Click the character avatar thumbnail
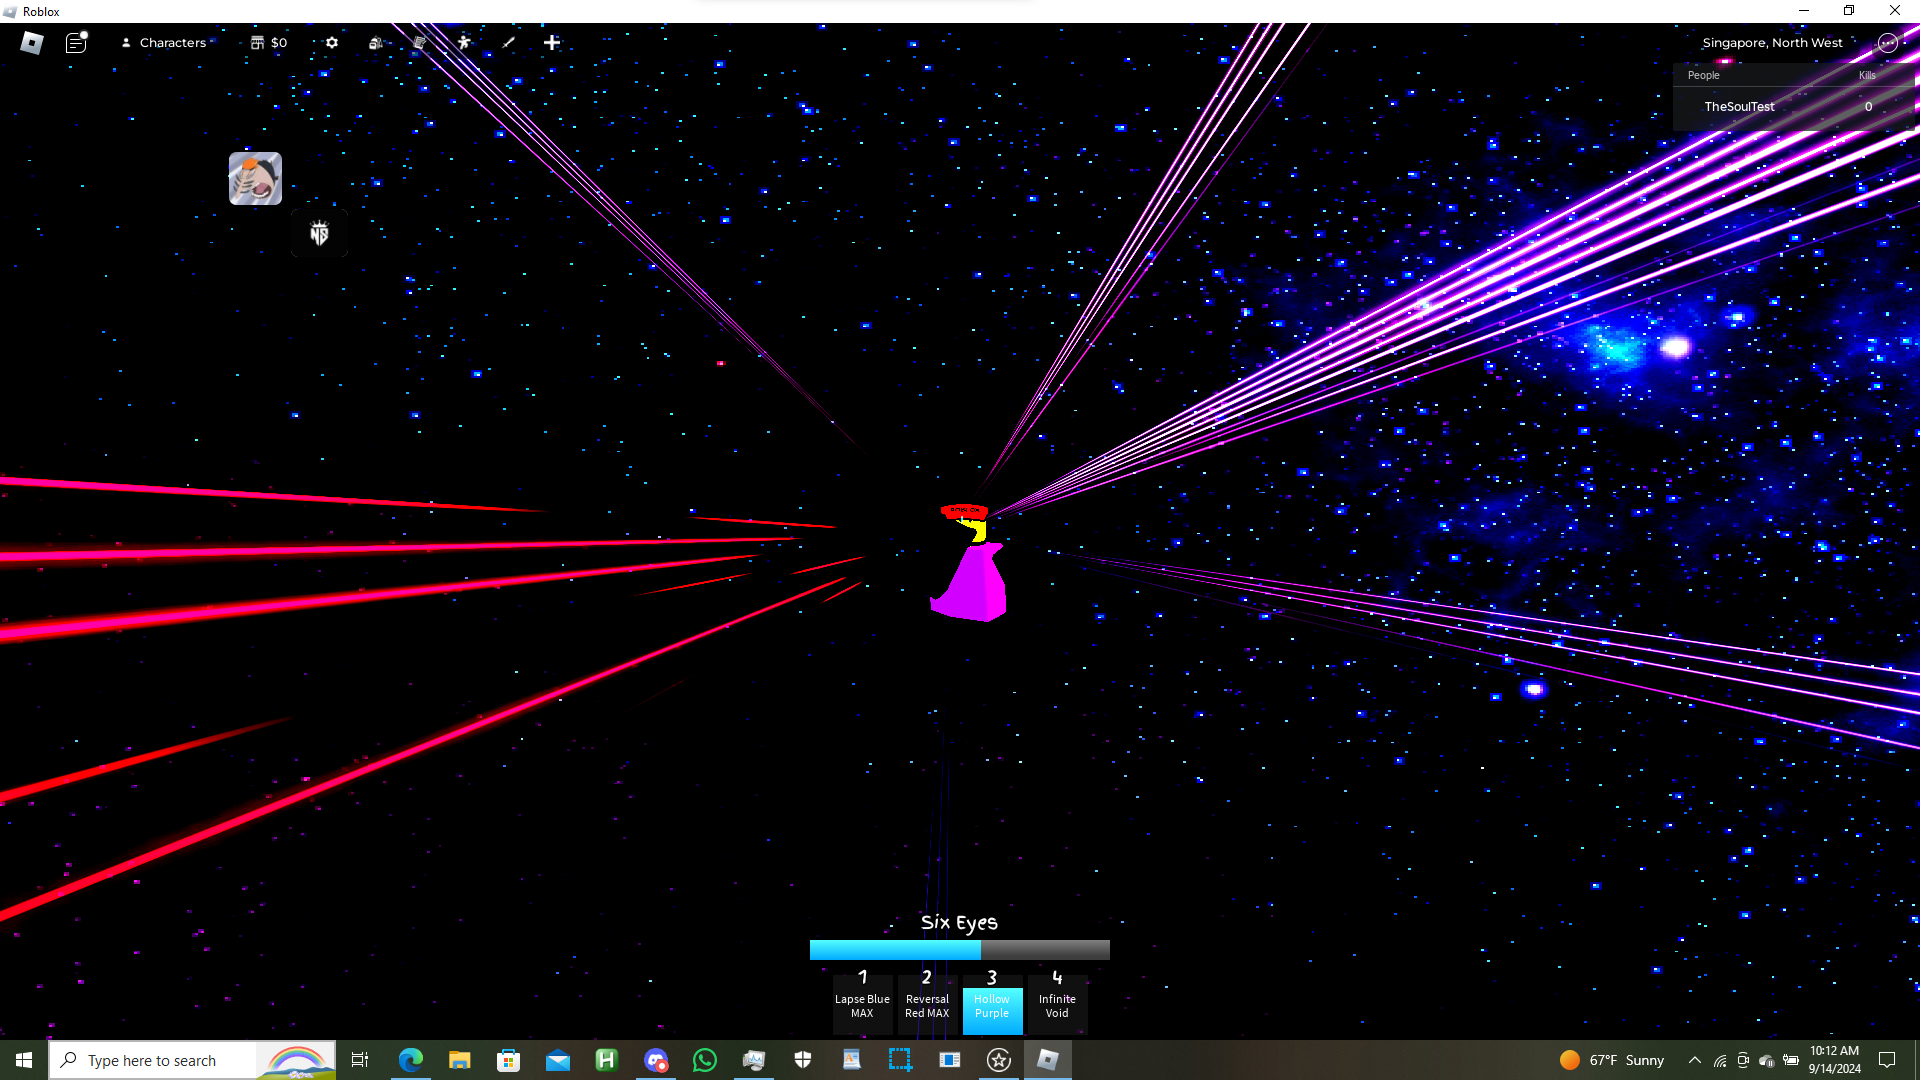Image resolution: width=1920 pixels, height=1080 pixels. (255, 179)
